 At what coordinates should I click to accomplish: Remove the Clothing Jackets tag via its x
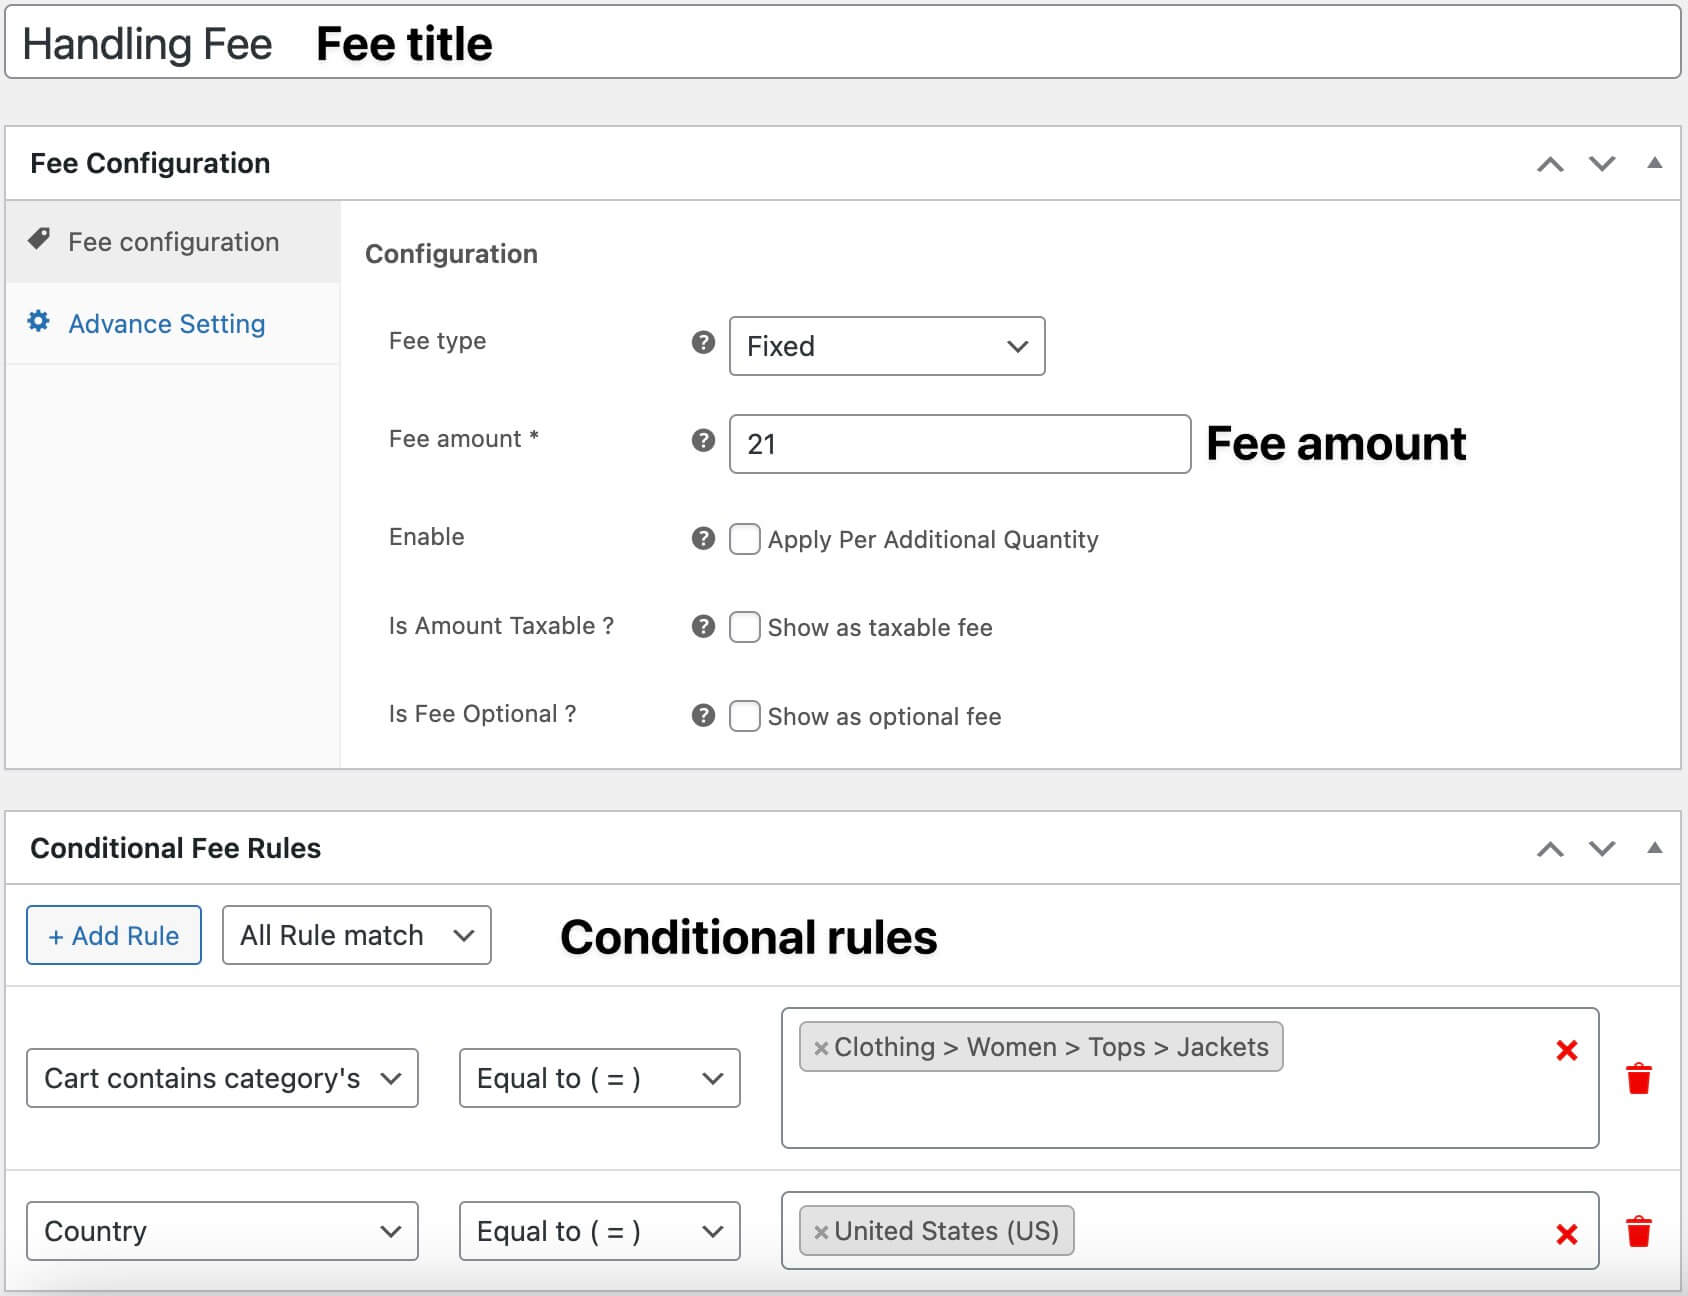821,1048
